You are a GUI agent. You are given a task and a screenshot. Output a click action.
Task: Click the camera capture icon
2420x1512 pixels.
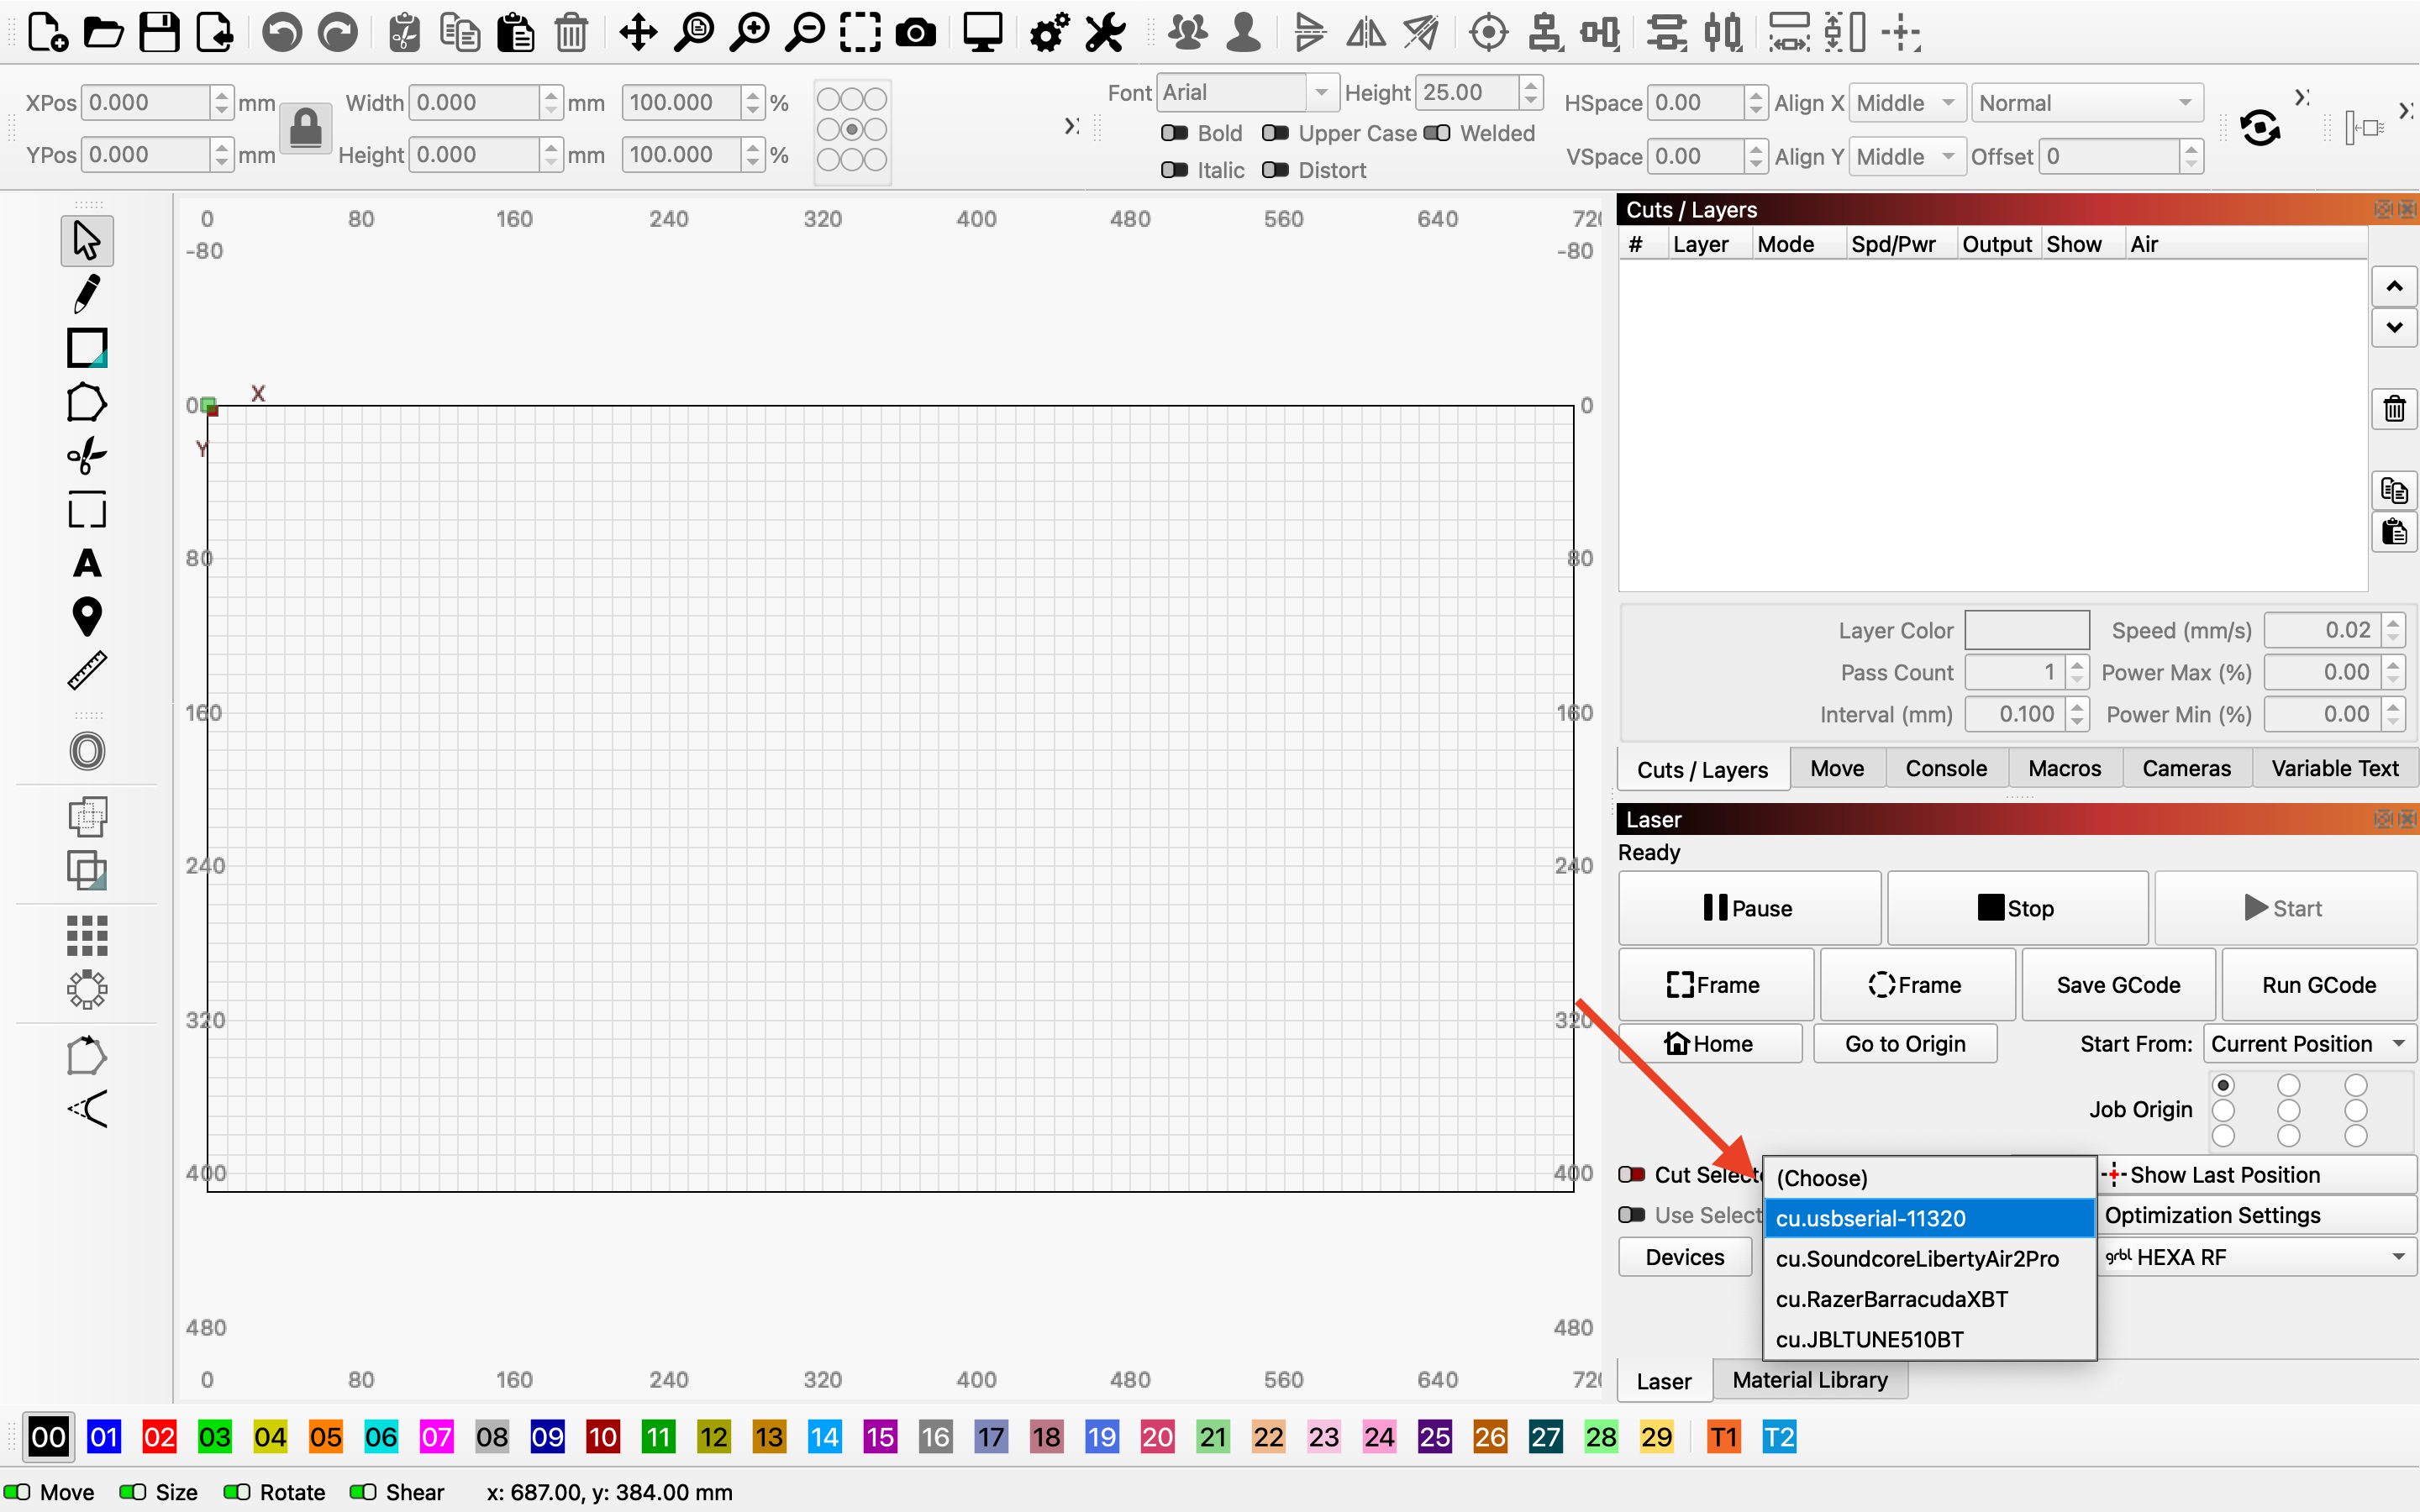click(915, 33)
